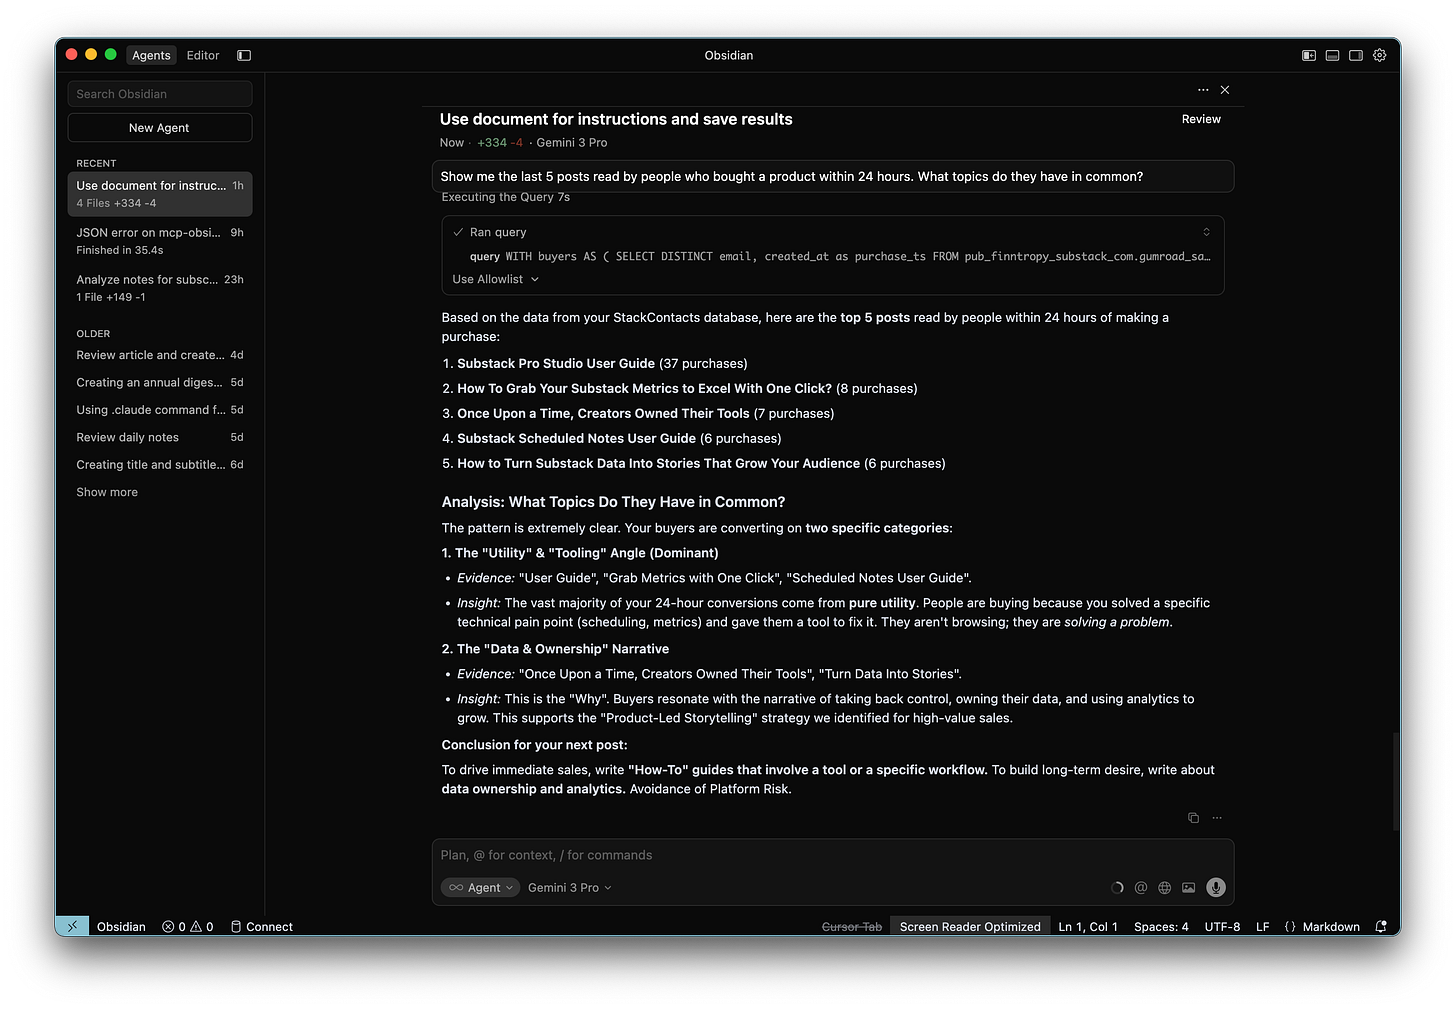Switch to Agents tab
This screenshot has width=1456, height=1009.
[152, 56]
